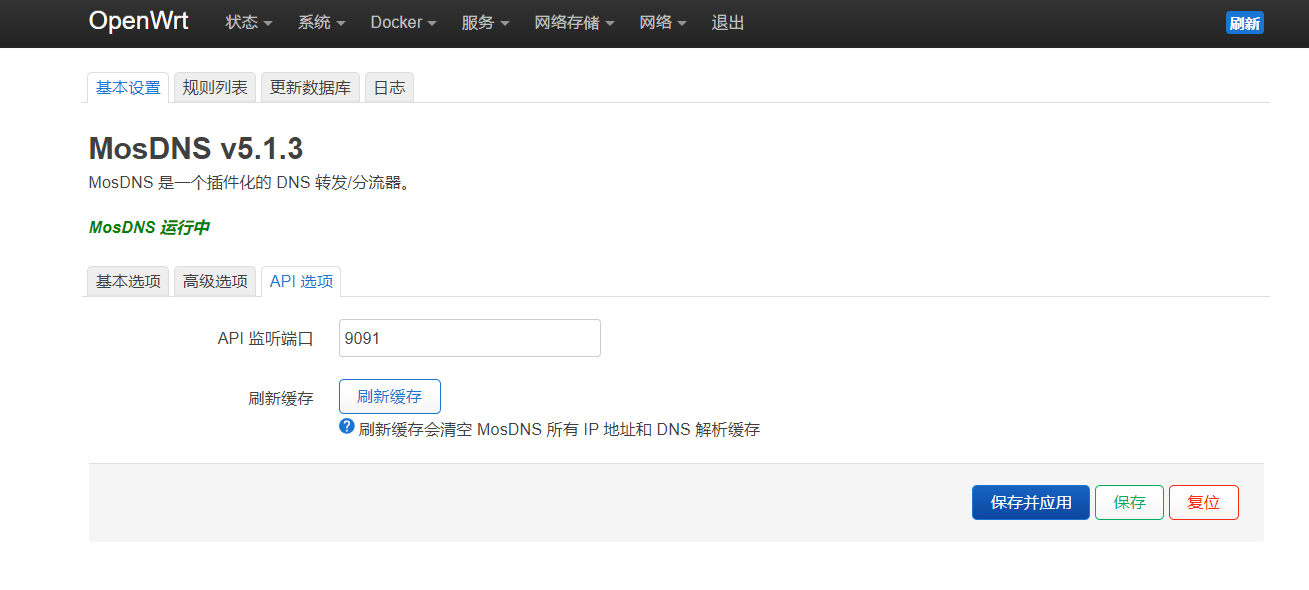Open the Docker dropdown menu
This screenshot has height=590, width=1309.
coord(403,23)
